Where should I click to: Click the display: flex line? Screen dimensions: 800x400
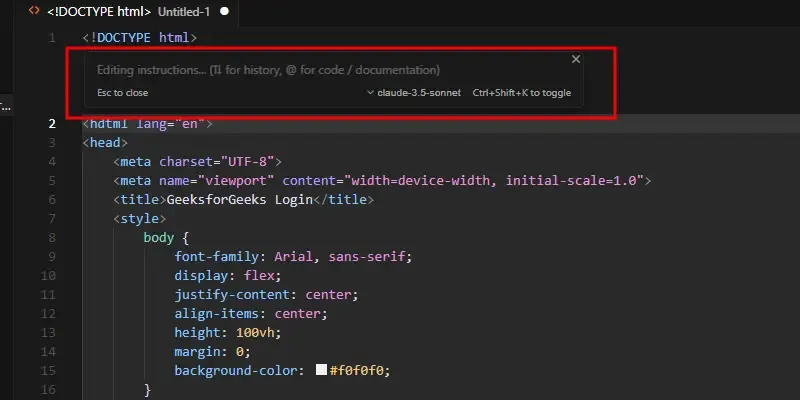point(228,276)
